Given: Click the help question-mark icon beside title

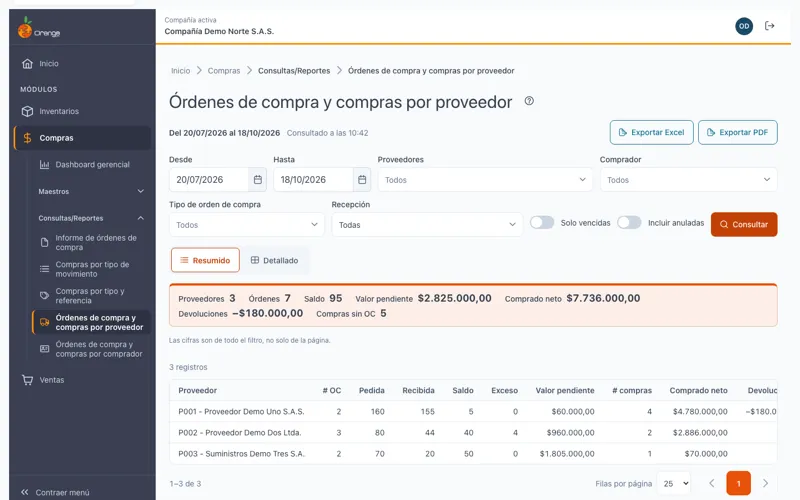Looking at the screenshot, I should click(529, 101).
